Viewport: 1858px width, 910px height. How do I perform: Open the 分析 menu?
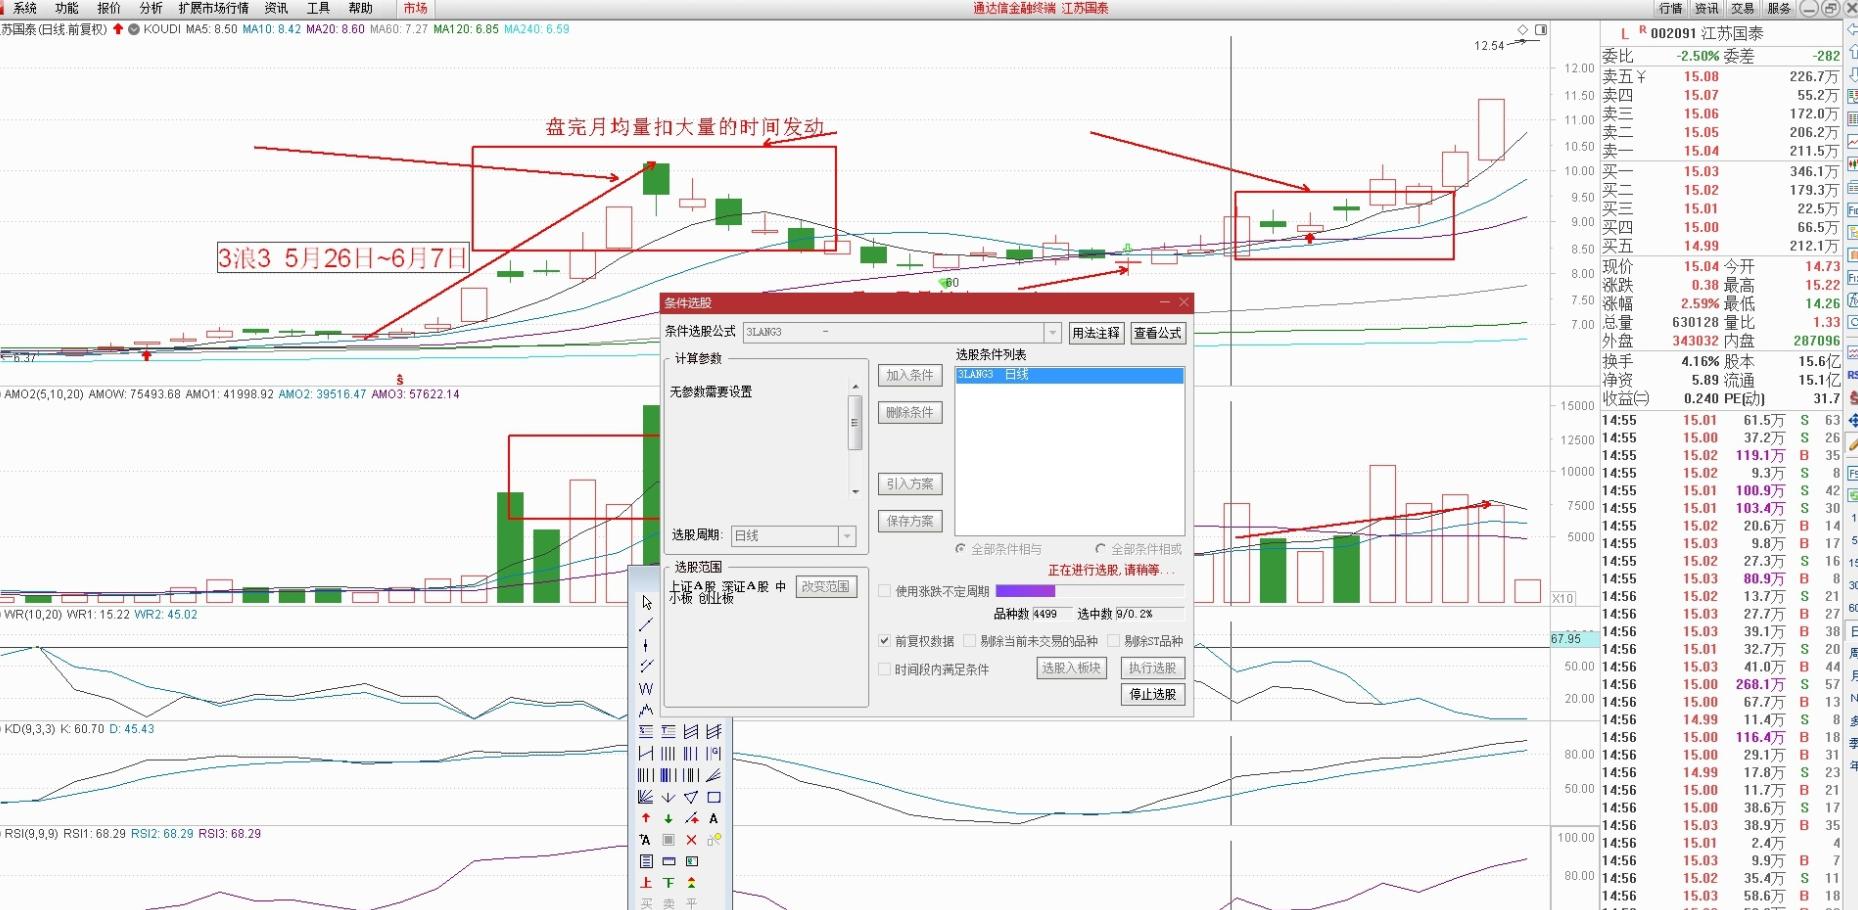point(151,8)
